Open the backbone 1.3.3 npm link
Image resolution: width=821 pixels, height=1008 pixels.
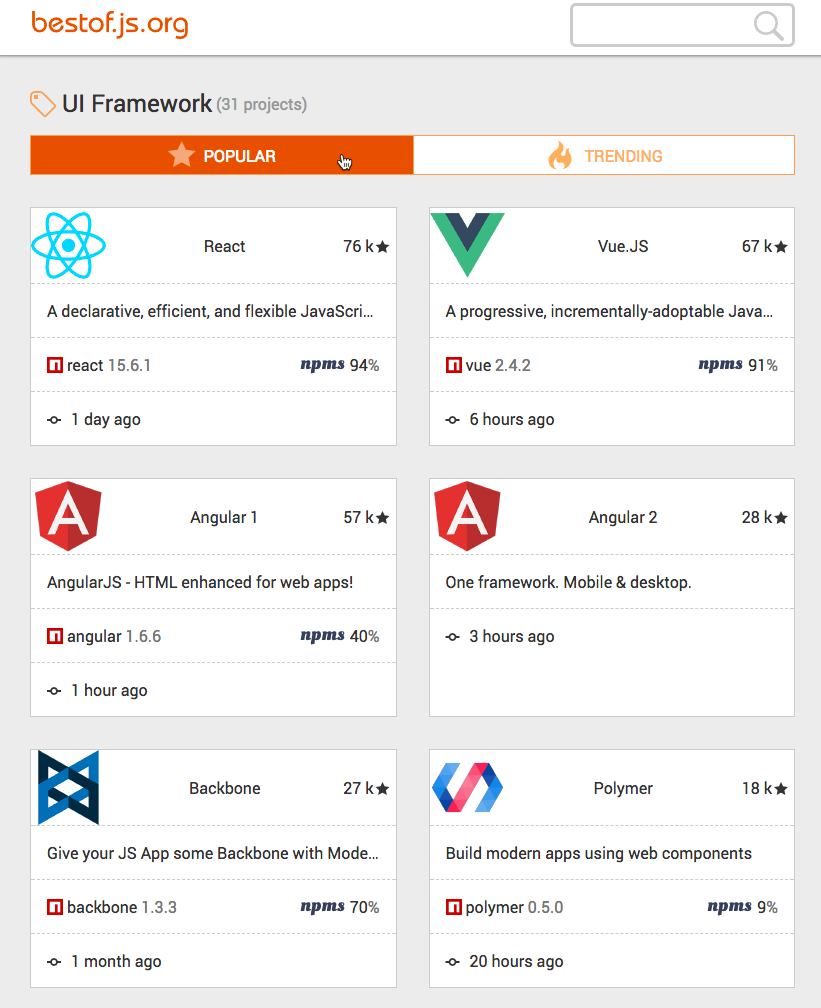(112, 907)
